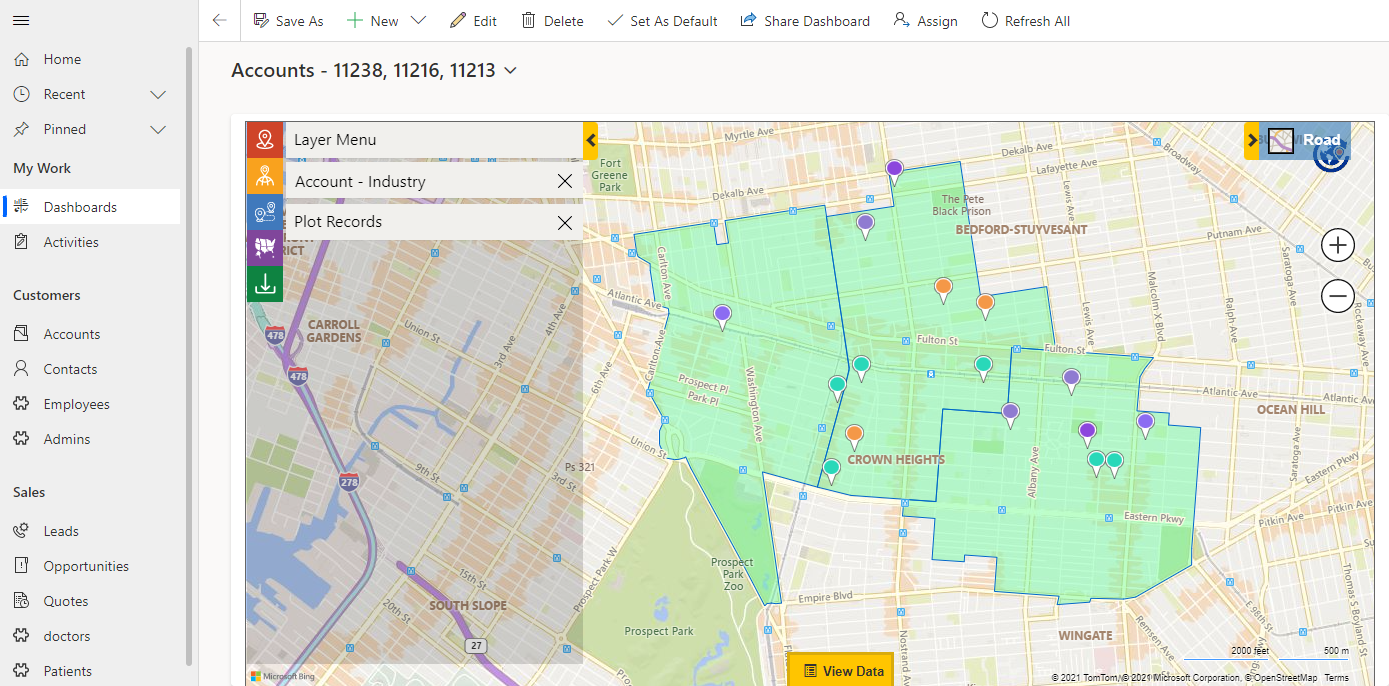The width and height of the screenshot is (1389, 686).
Task: Click the purple USA territory map icon
Action: [x=265, y=247]
